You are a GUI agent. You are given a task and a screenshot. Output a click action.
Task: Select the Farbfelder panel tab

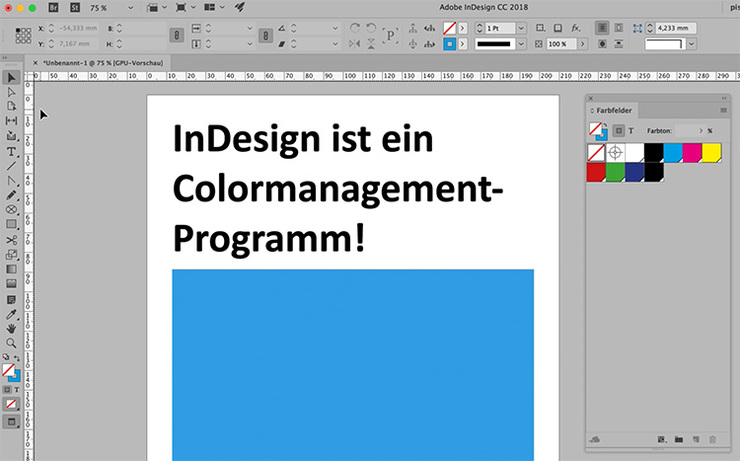(611, 110)
